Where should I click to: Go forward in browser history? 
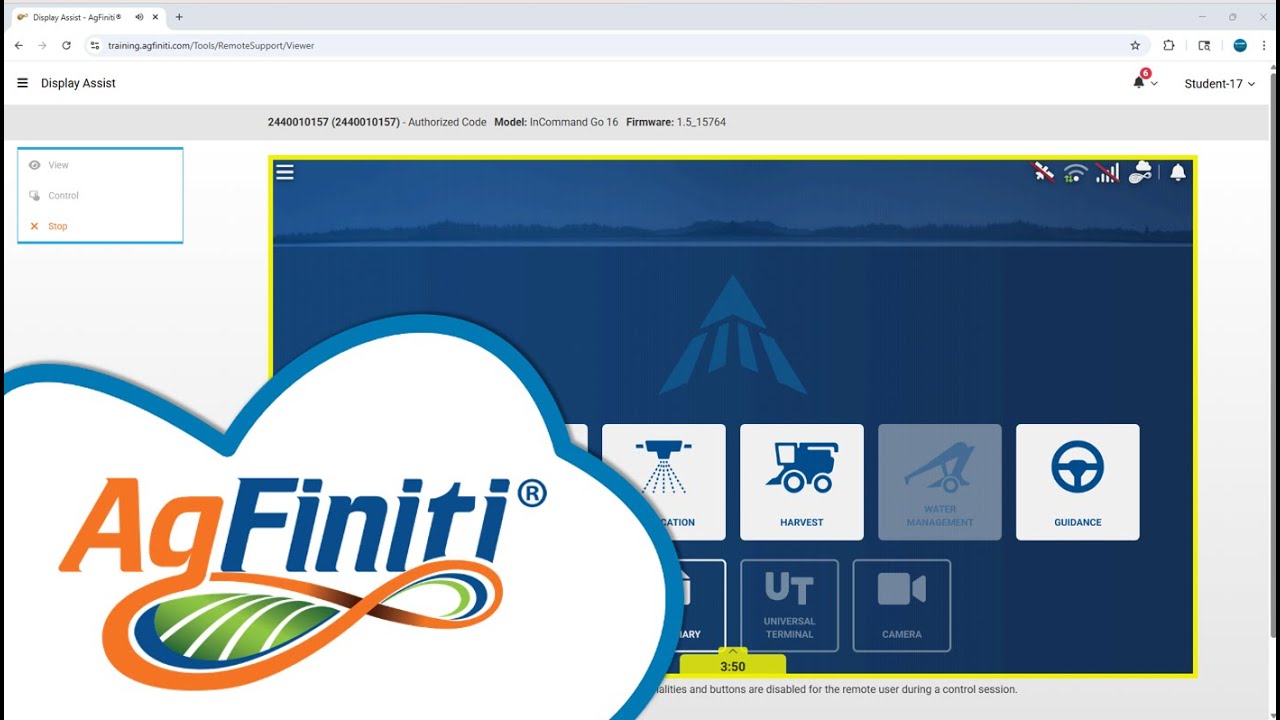pos(42,45)
